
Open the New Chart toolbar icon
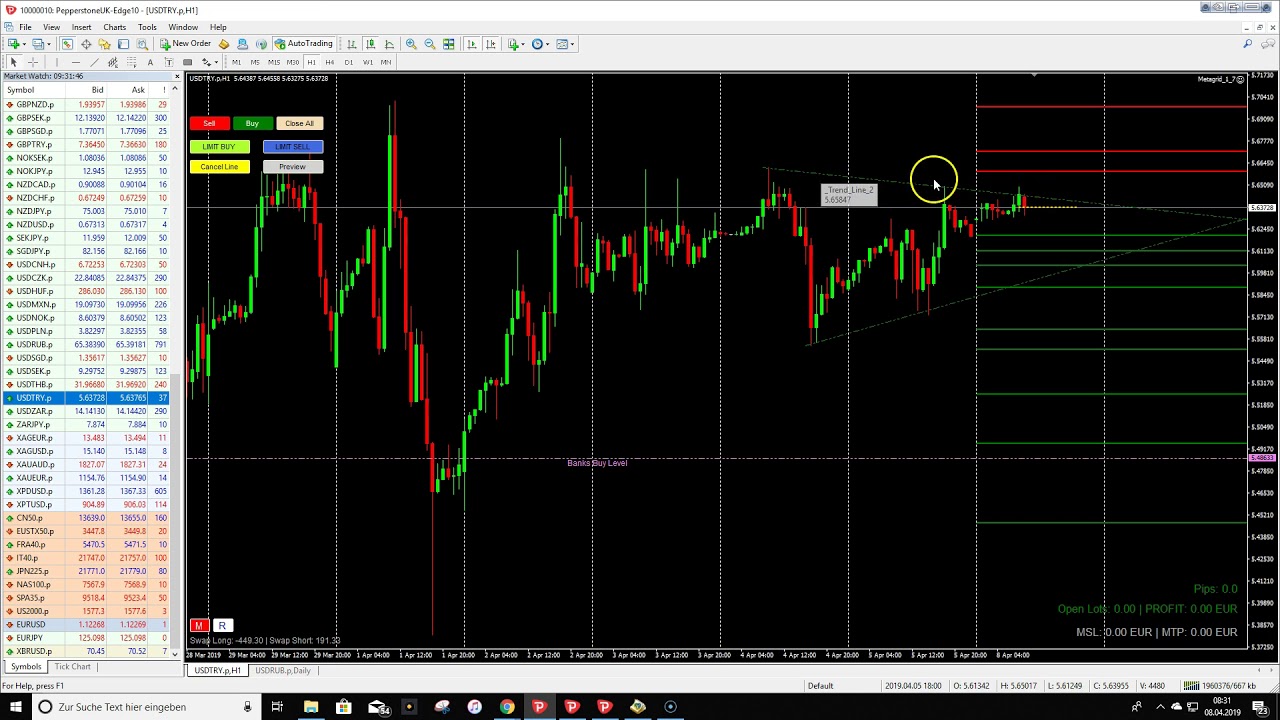[13, 44]
